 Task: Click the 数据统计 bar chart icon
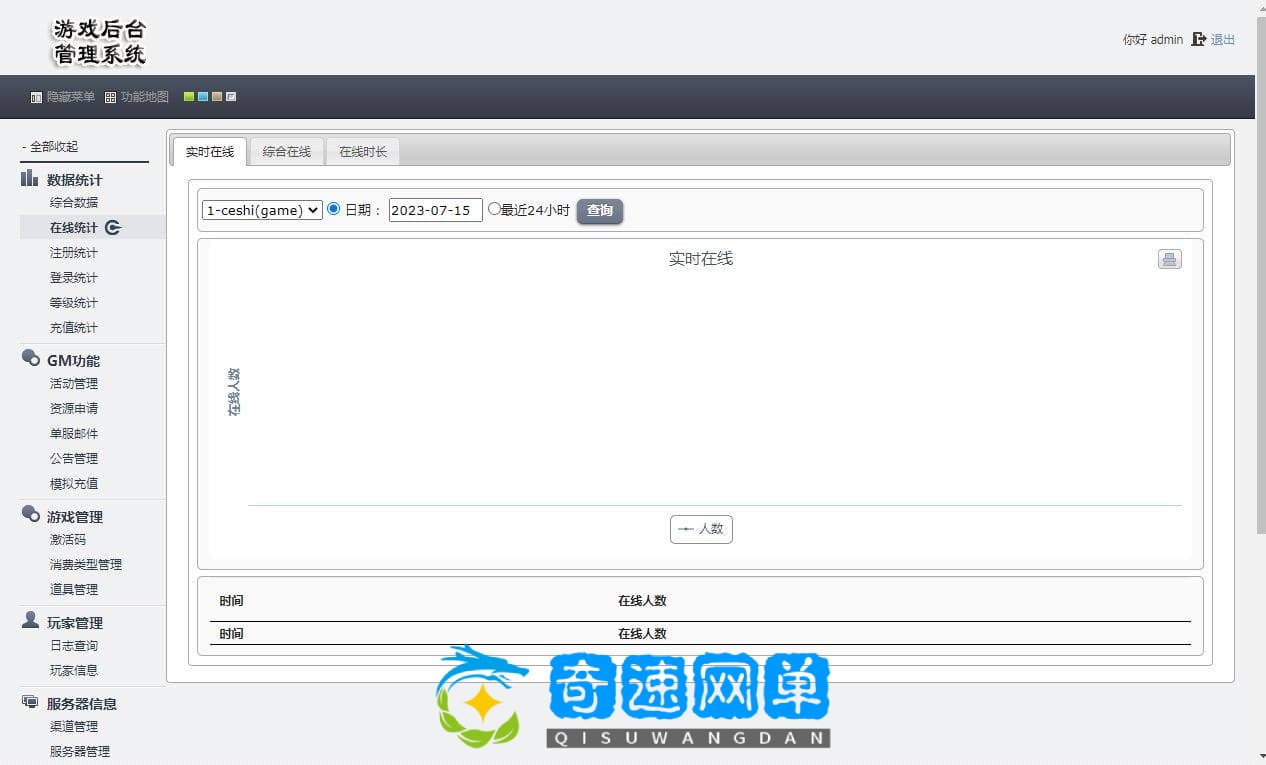point(30,179)
